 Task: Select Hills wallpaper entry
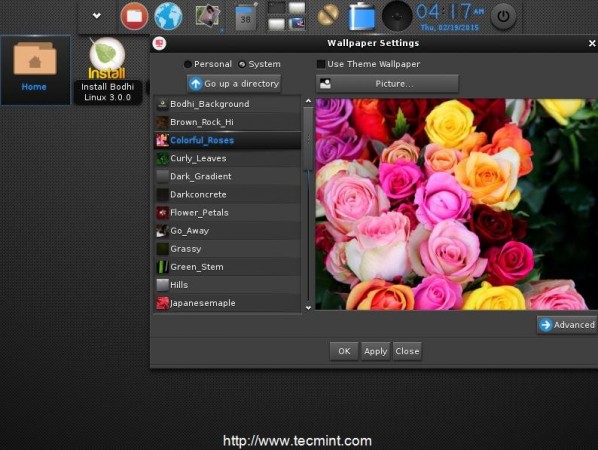[228, 285]
